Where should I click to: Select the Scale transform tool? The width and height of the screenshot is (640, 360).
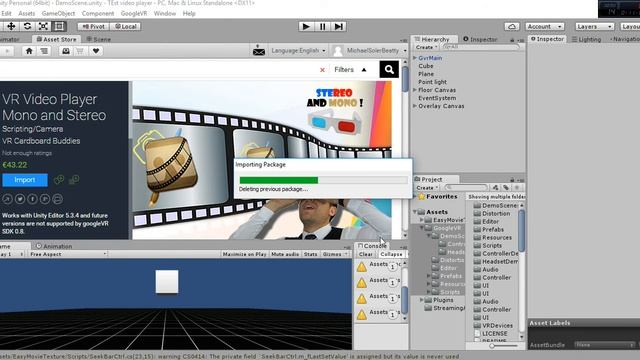click(x=43, y=26)
